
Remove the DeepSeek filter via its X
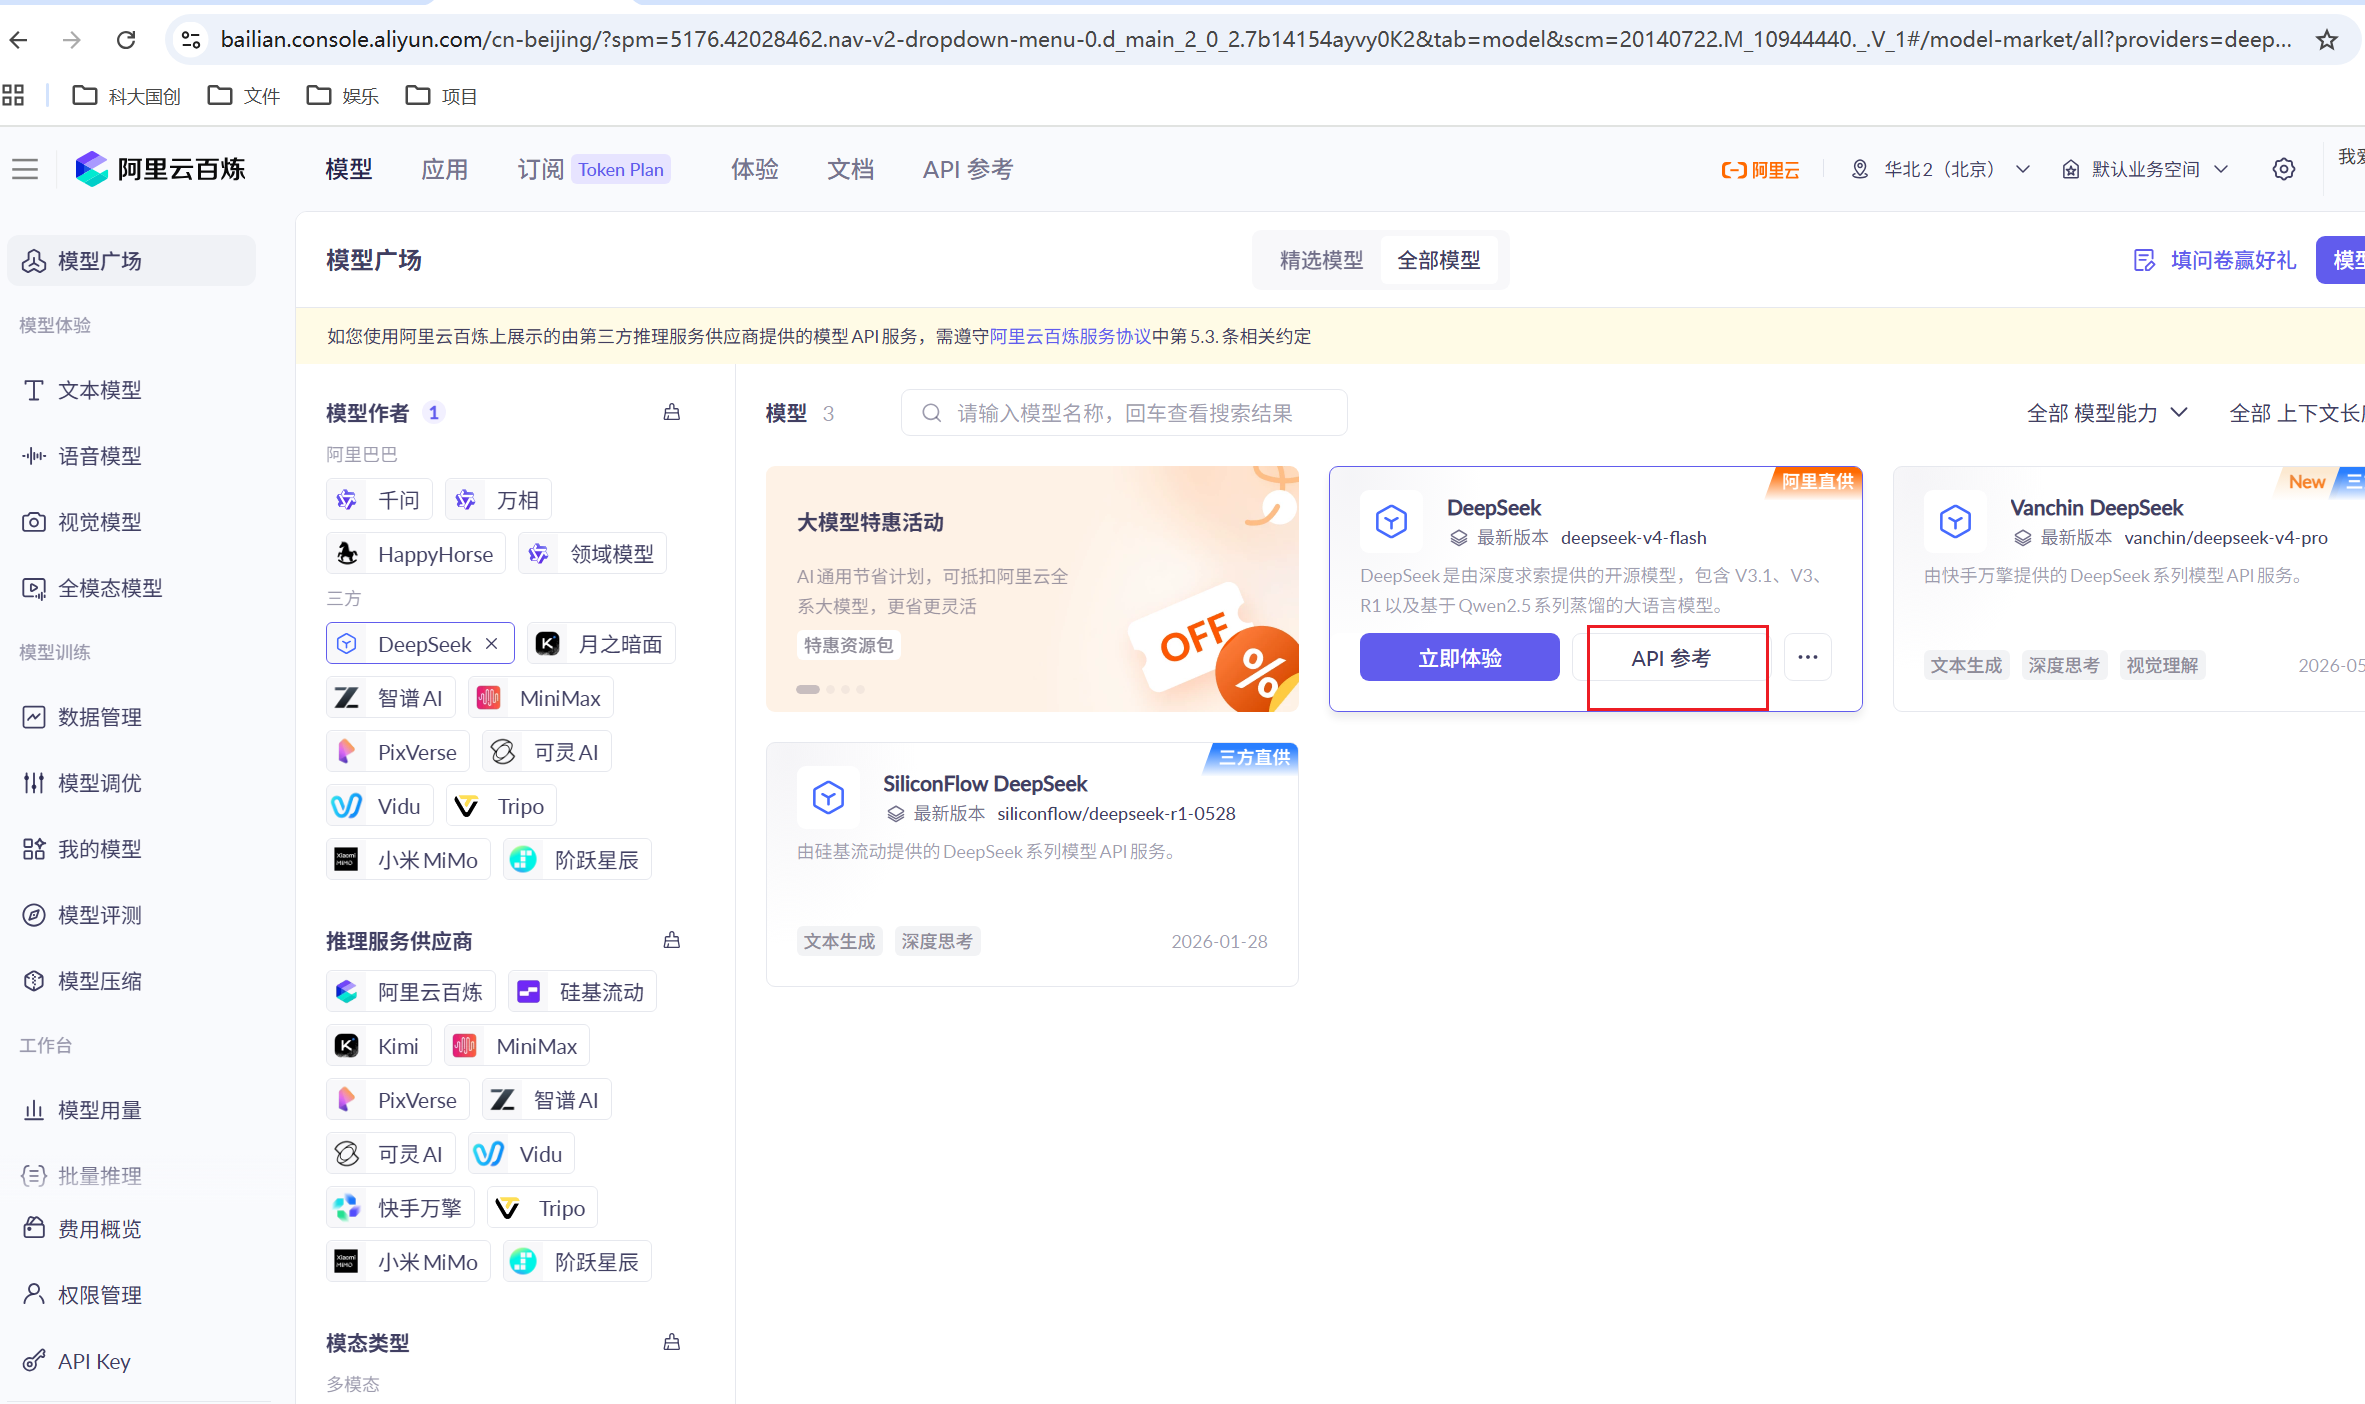[492, 644]
